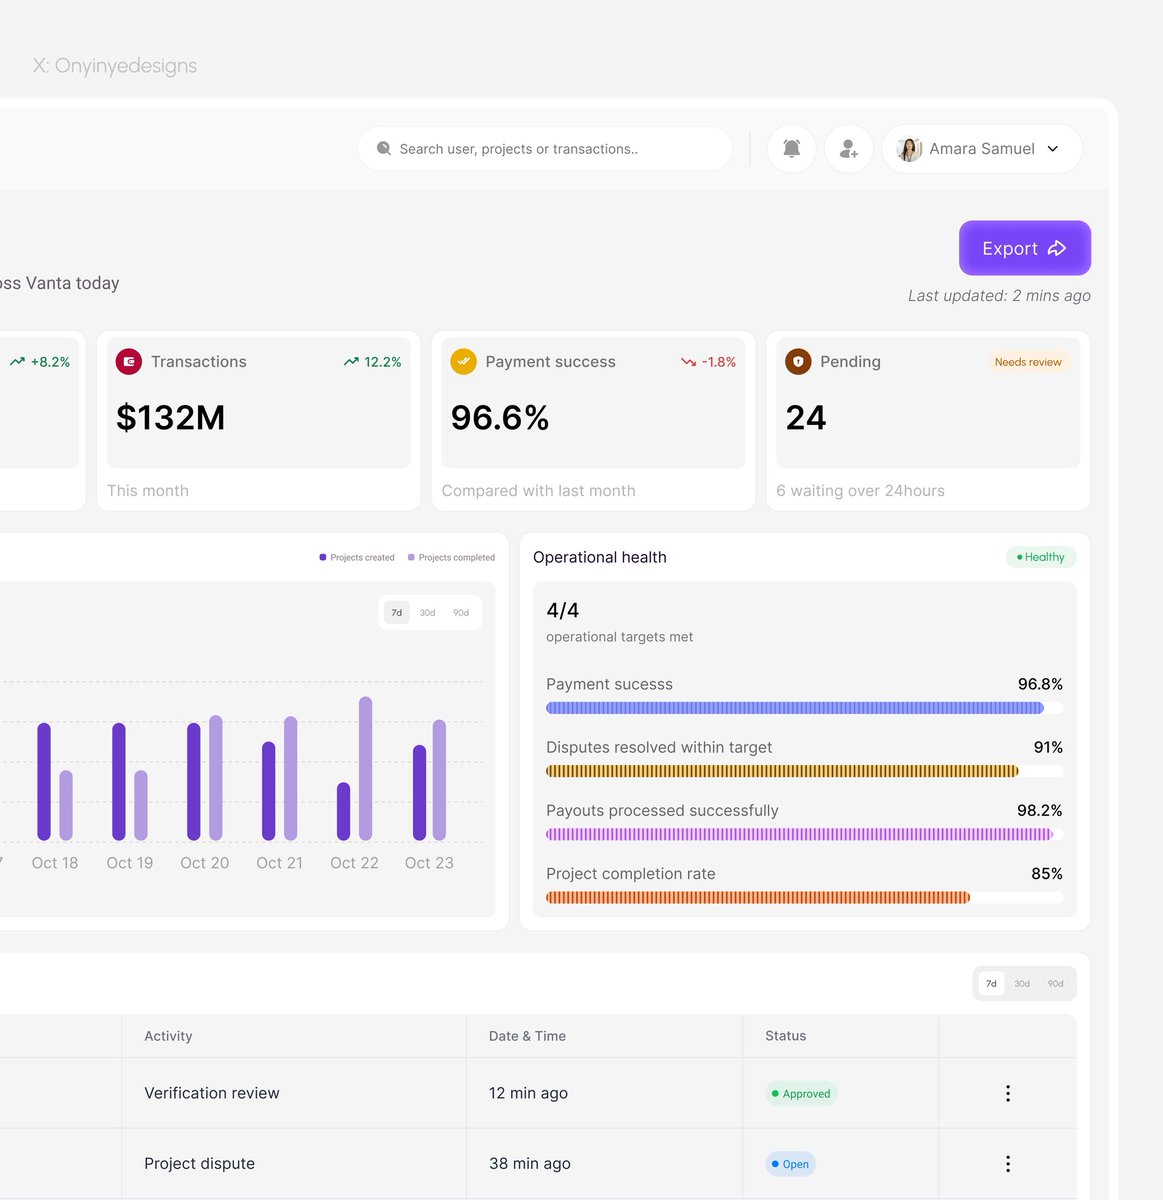Click the Transactions upward trend arrow icon
The image size is (1163, 1200).
click(x=351, y=362)
